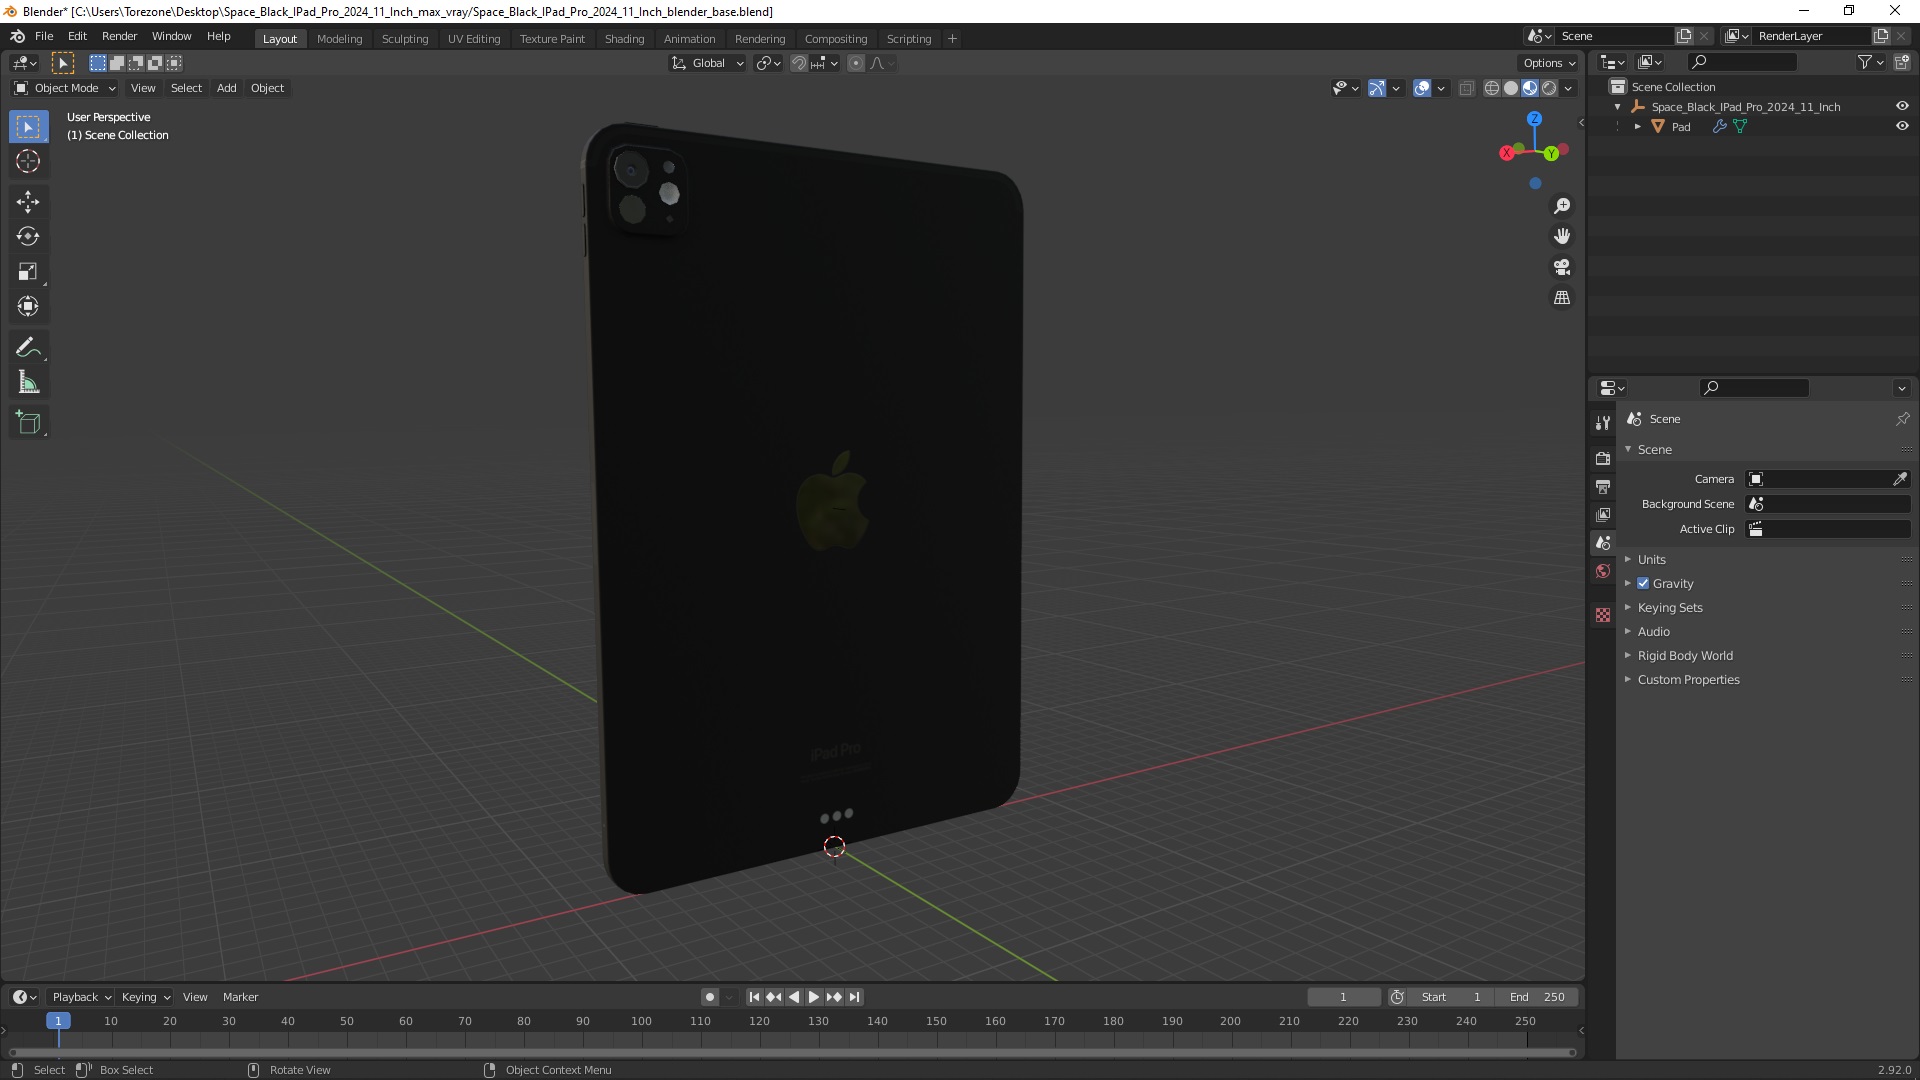Image resolution: width=1920 pixels, height=1080 pixels.
Task: Expand Custom Properties panel
Action: (1688, 680)
